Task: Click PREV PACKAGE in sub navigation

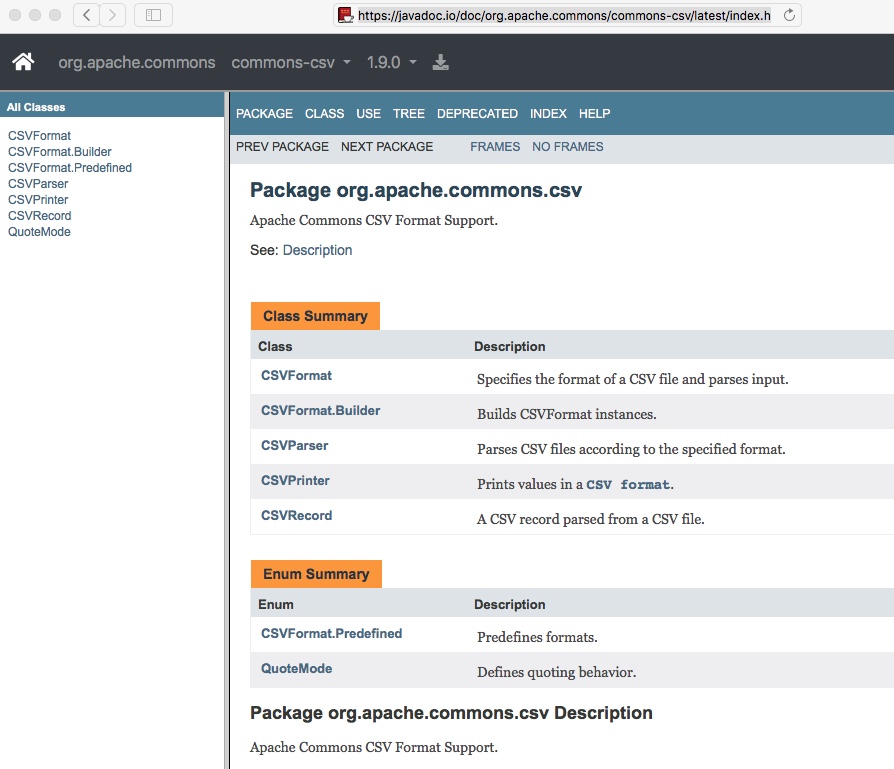Action: tap(282, 147)
